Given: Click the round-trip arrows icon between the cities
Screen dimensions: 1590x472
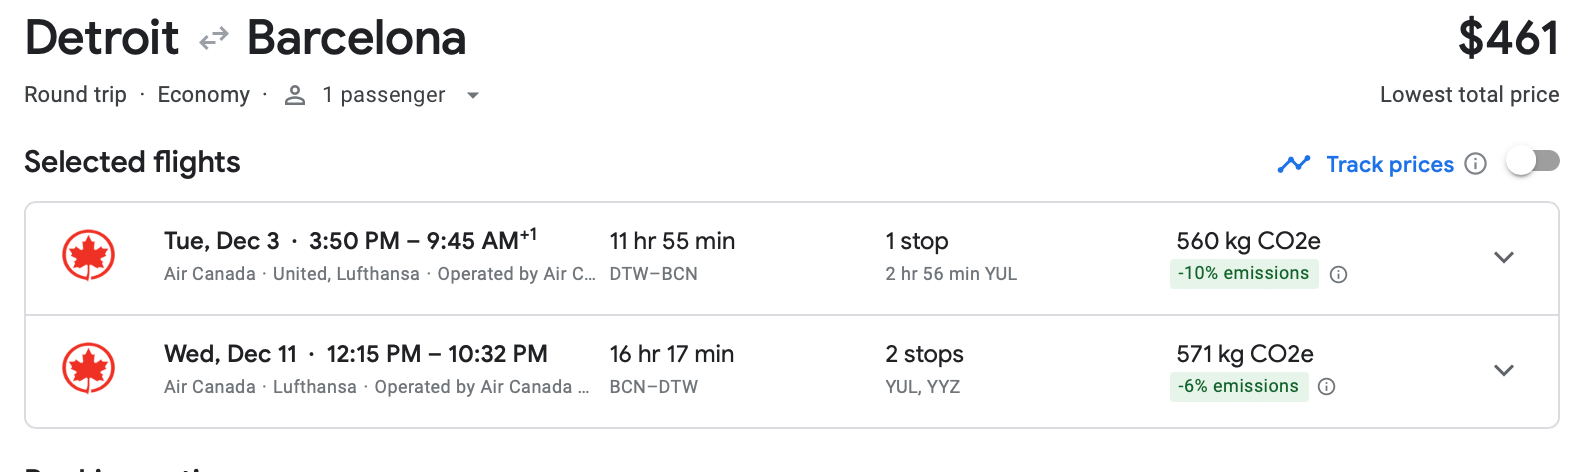Looking at the screenshot, I should pyautogui.click(x=213, y=40).
